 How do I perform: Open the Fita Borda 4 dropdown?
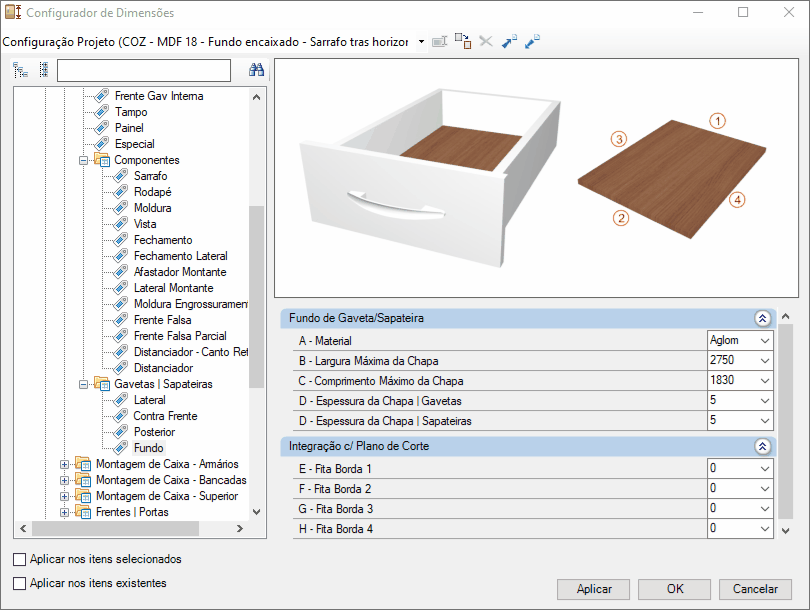click(x=765, y=528)
